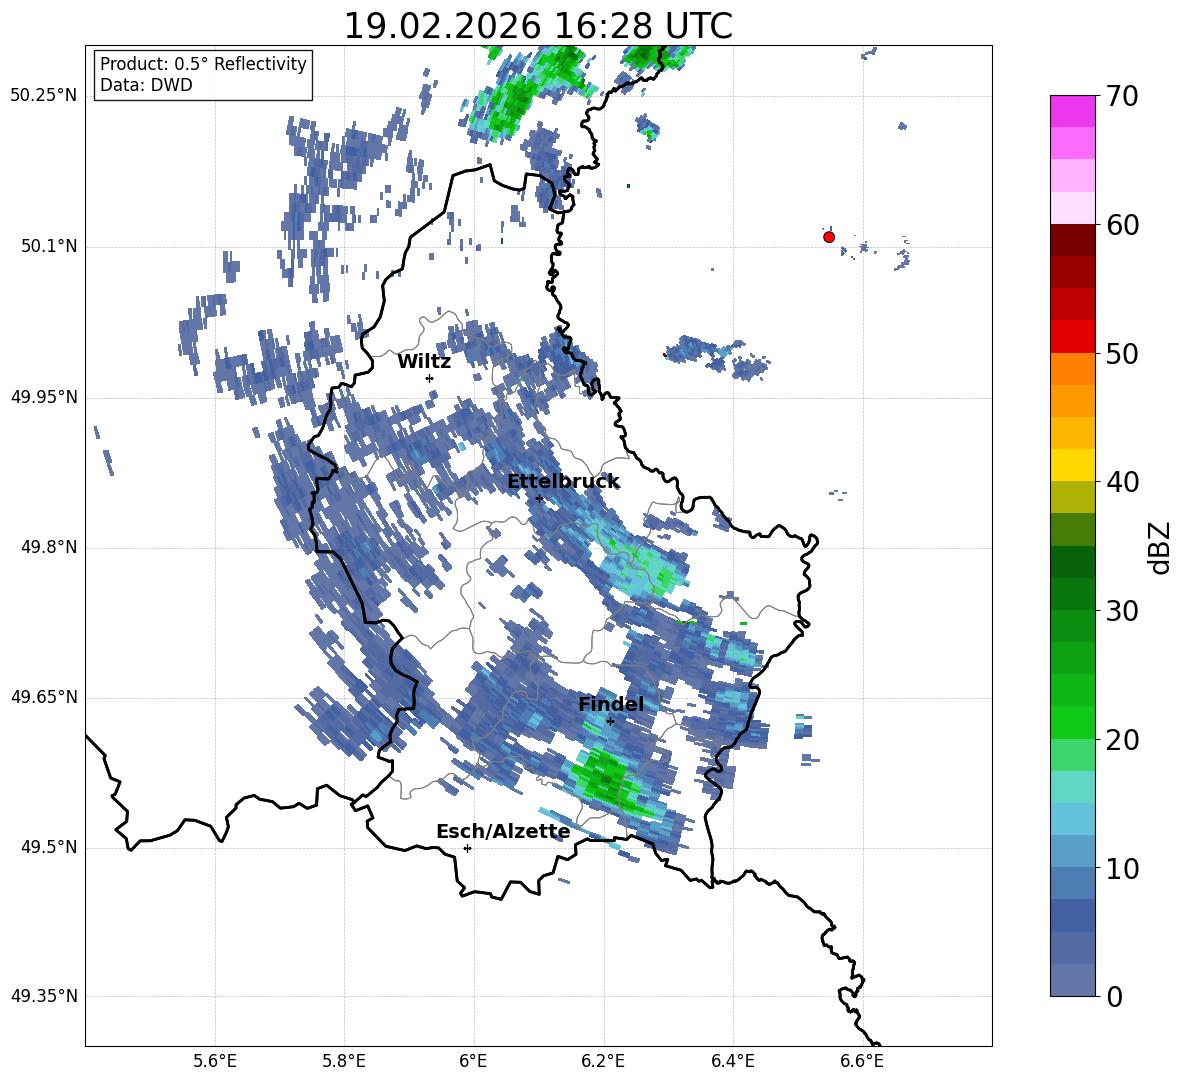Click the 70 tick on the colorbar
This screenshot has height=1081, width=1184.
point(1121,96)
